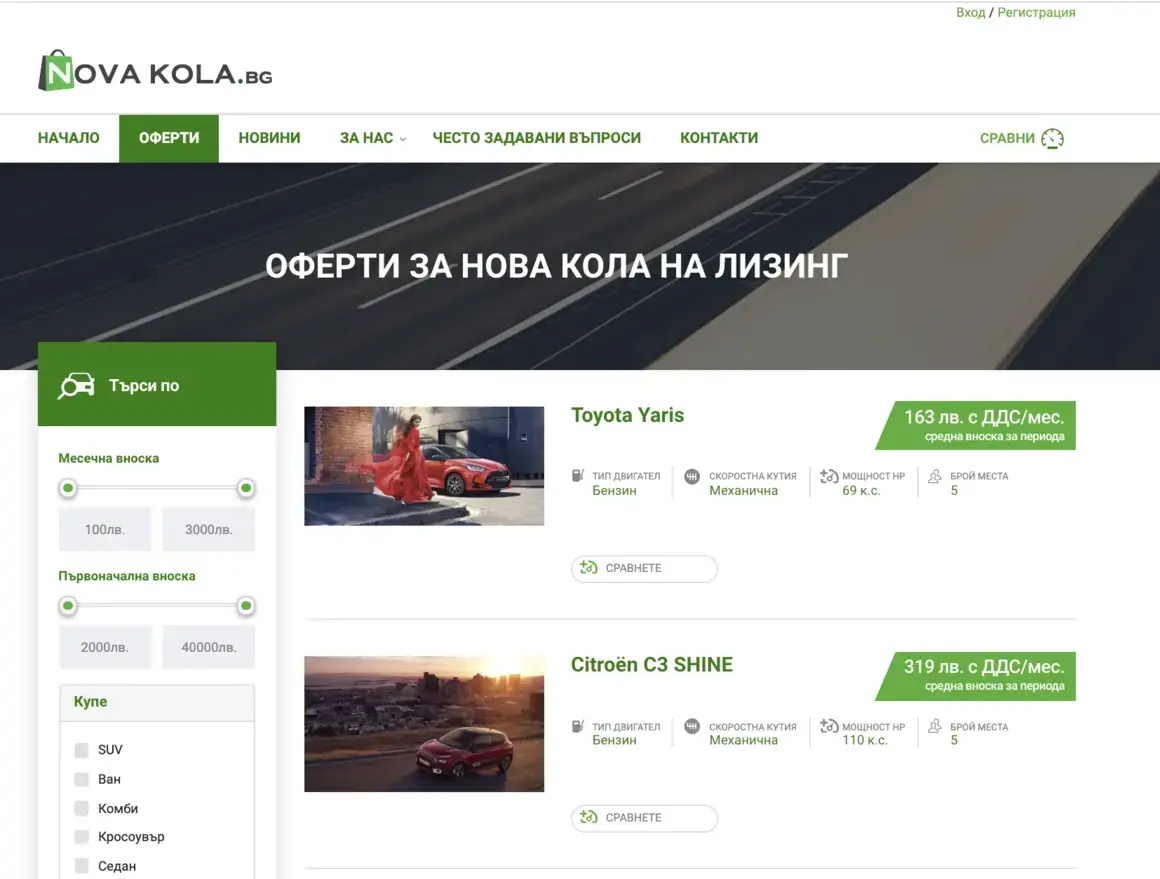This screenshot has width=1160, height=879.
Task: Collapse the Купе filter panel header
Action: coord(157,702)
